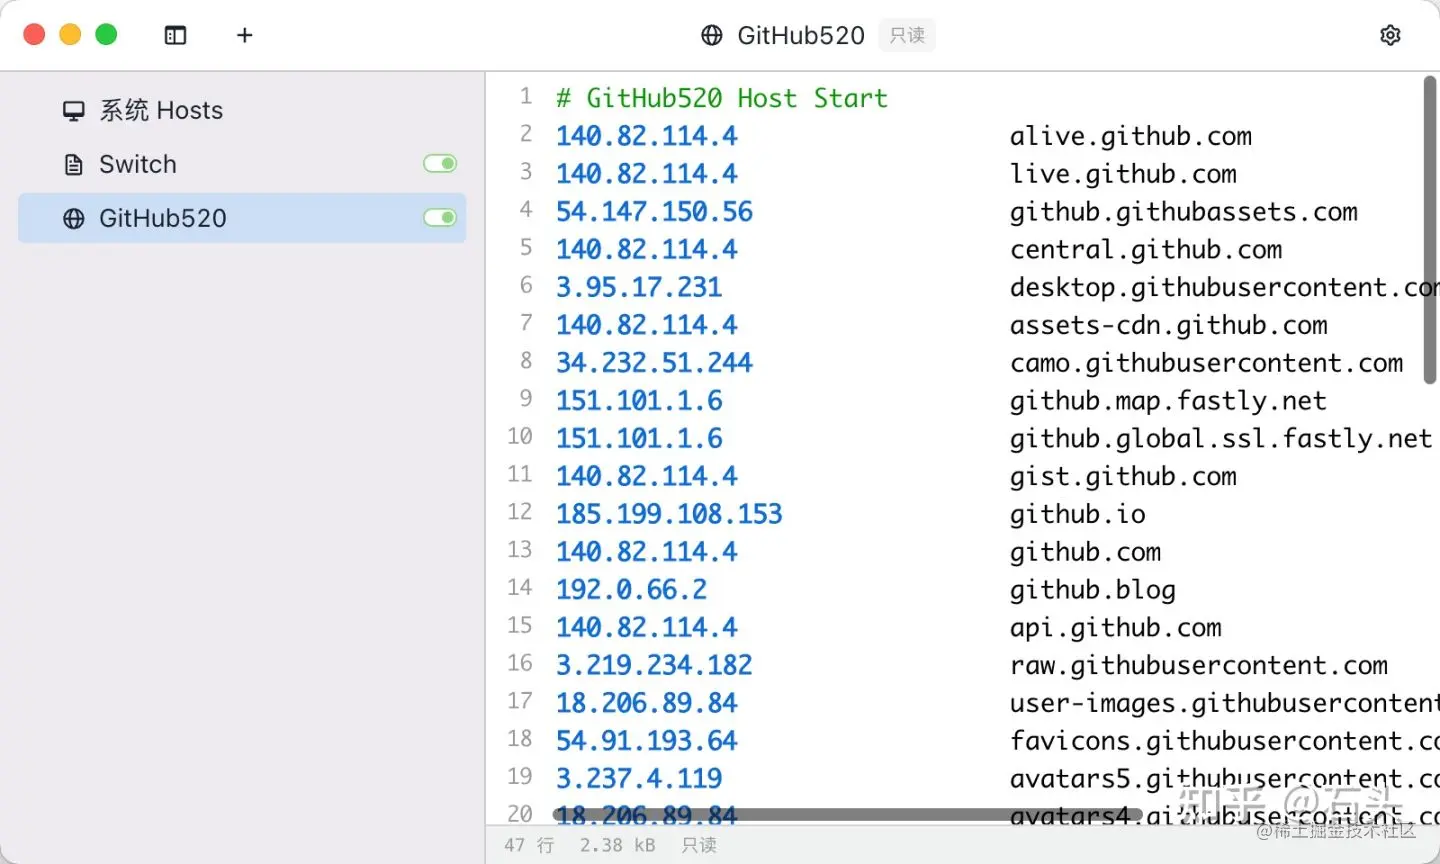Select GitHub520 item in sidebar
1440x864 pixels.
pos(242,218)
